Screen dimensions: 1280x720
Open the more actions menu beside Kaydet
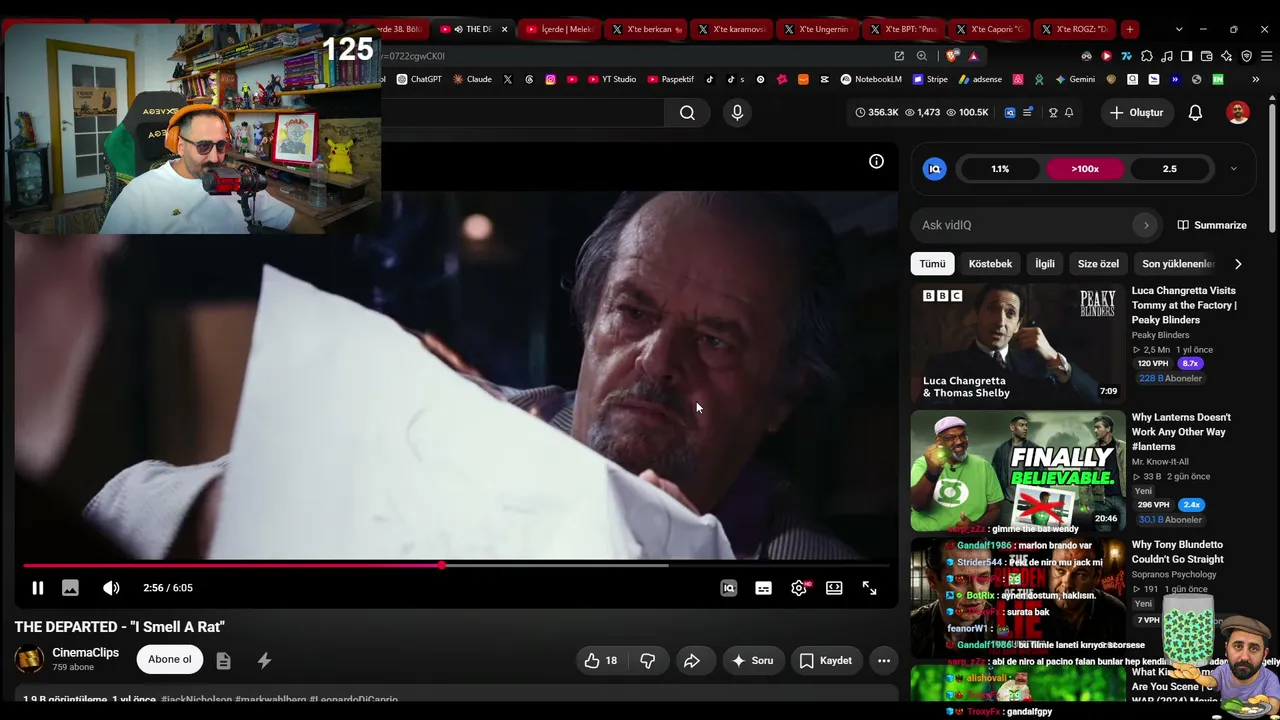[884, 660]
